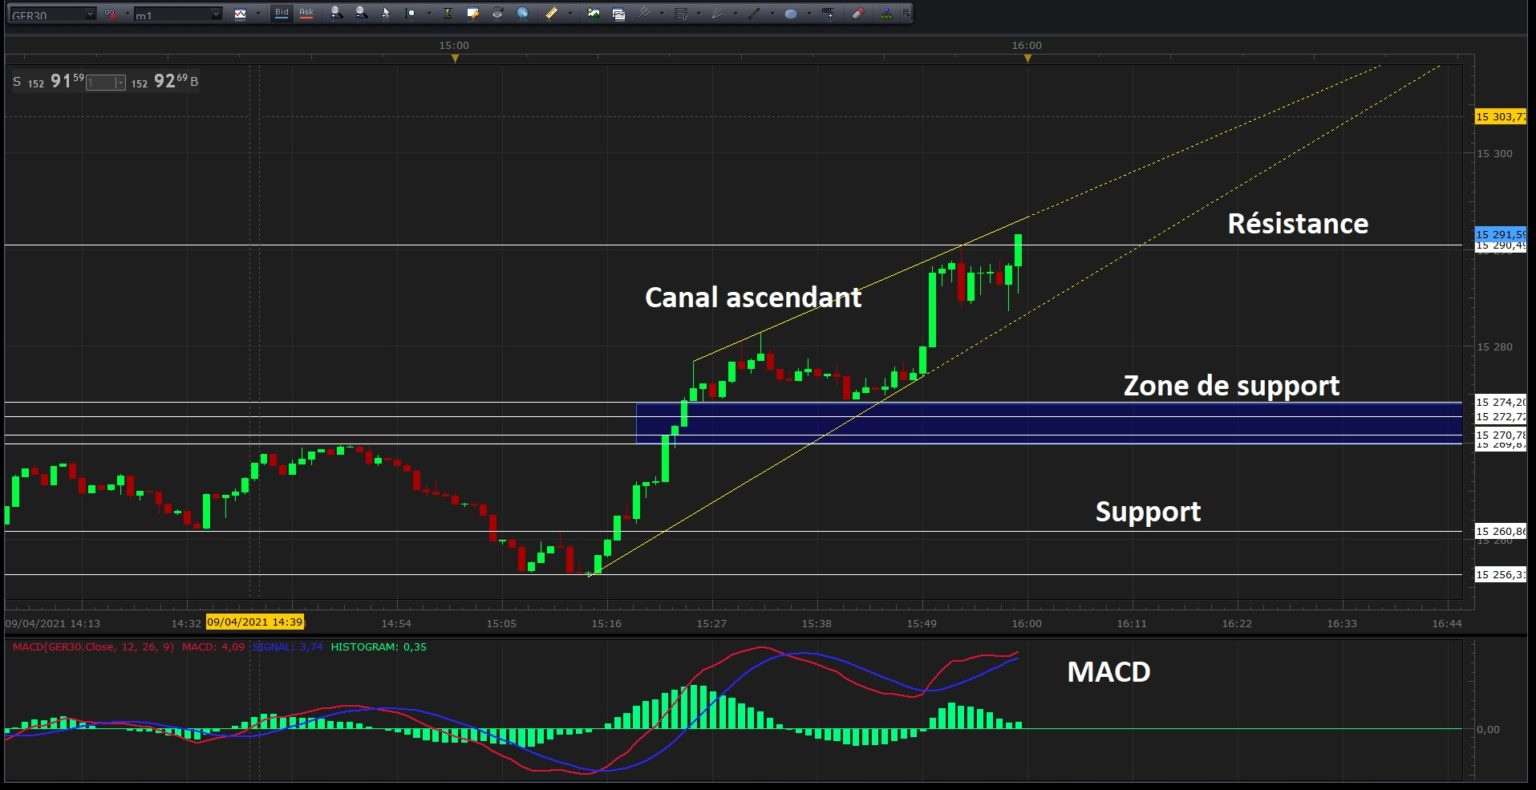Select the mouse cursor pointer tool

pyautogui.click(x=385, y=14)
